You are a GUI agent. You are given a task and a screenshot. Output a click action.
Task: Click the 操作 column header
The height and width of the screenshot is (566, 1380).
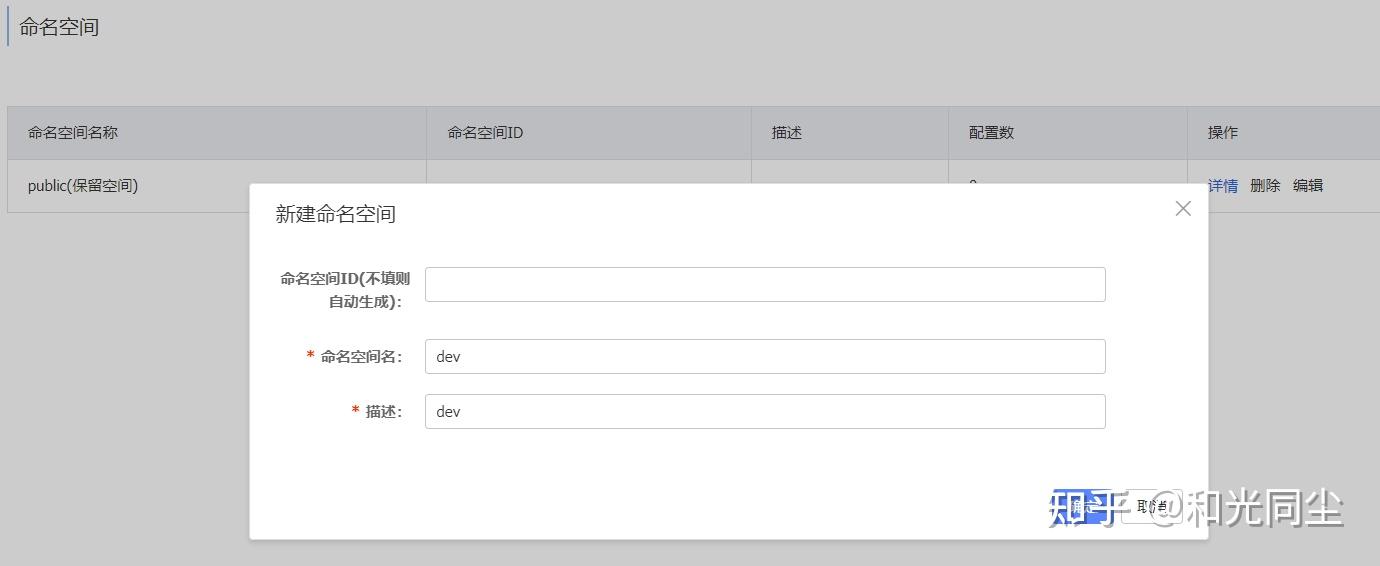pyautogui.click(x=1284, y=133)
